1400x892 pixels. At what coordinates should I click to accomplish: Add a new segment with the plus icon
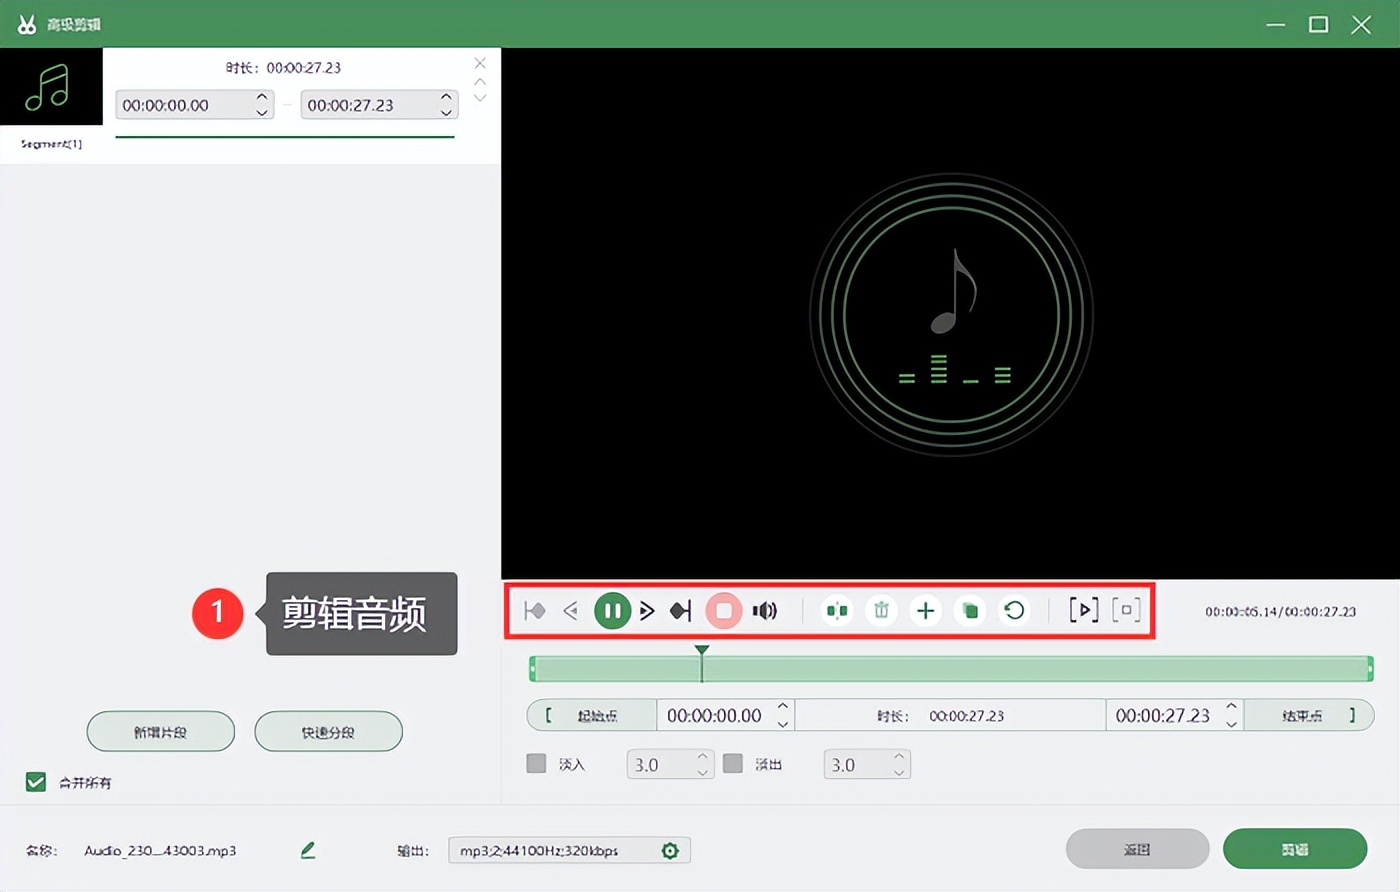(x=925, y=610)
